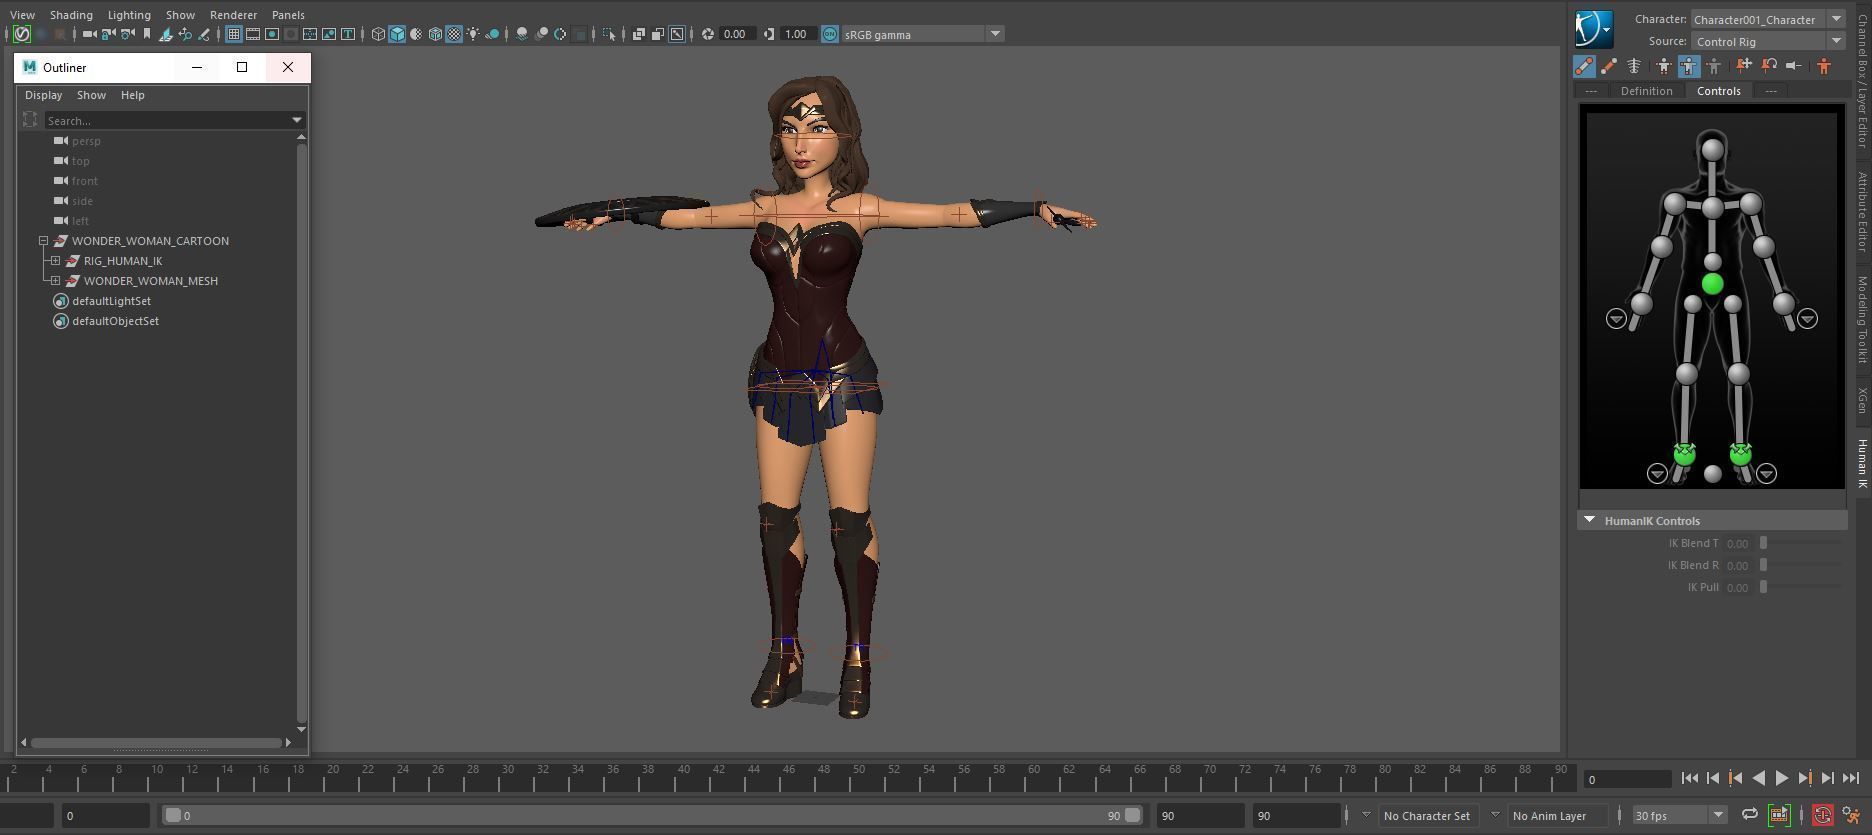Image resolution: width=1872 pixels, height=835 pixels.
Task: Open the viewport Lighting menu
Action: pyautogui.click(x=129, y=15)
